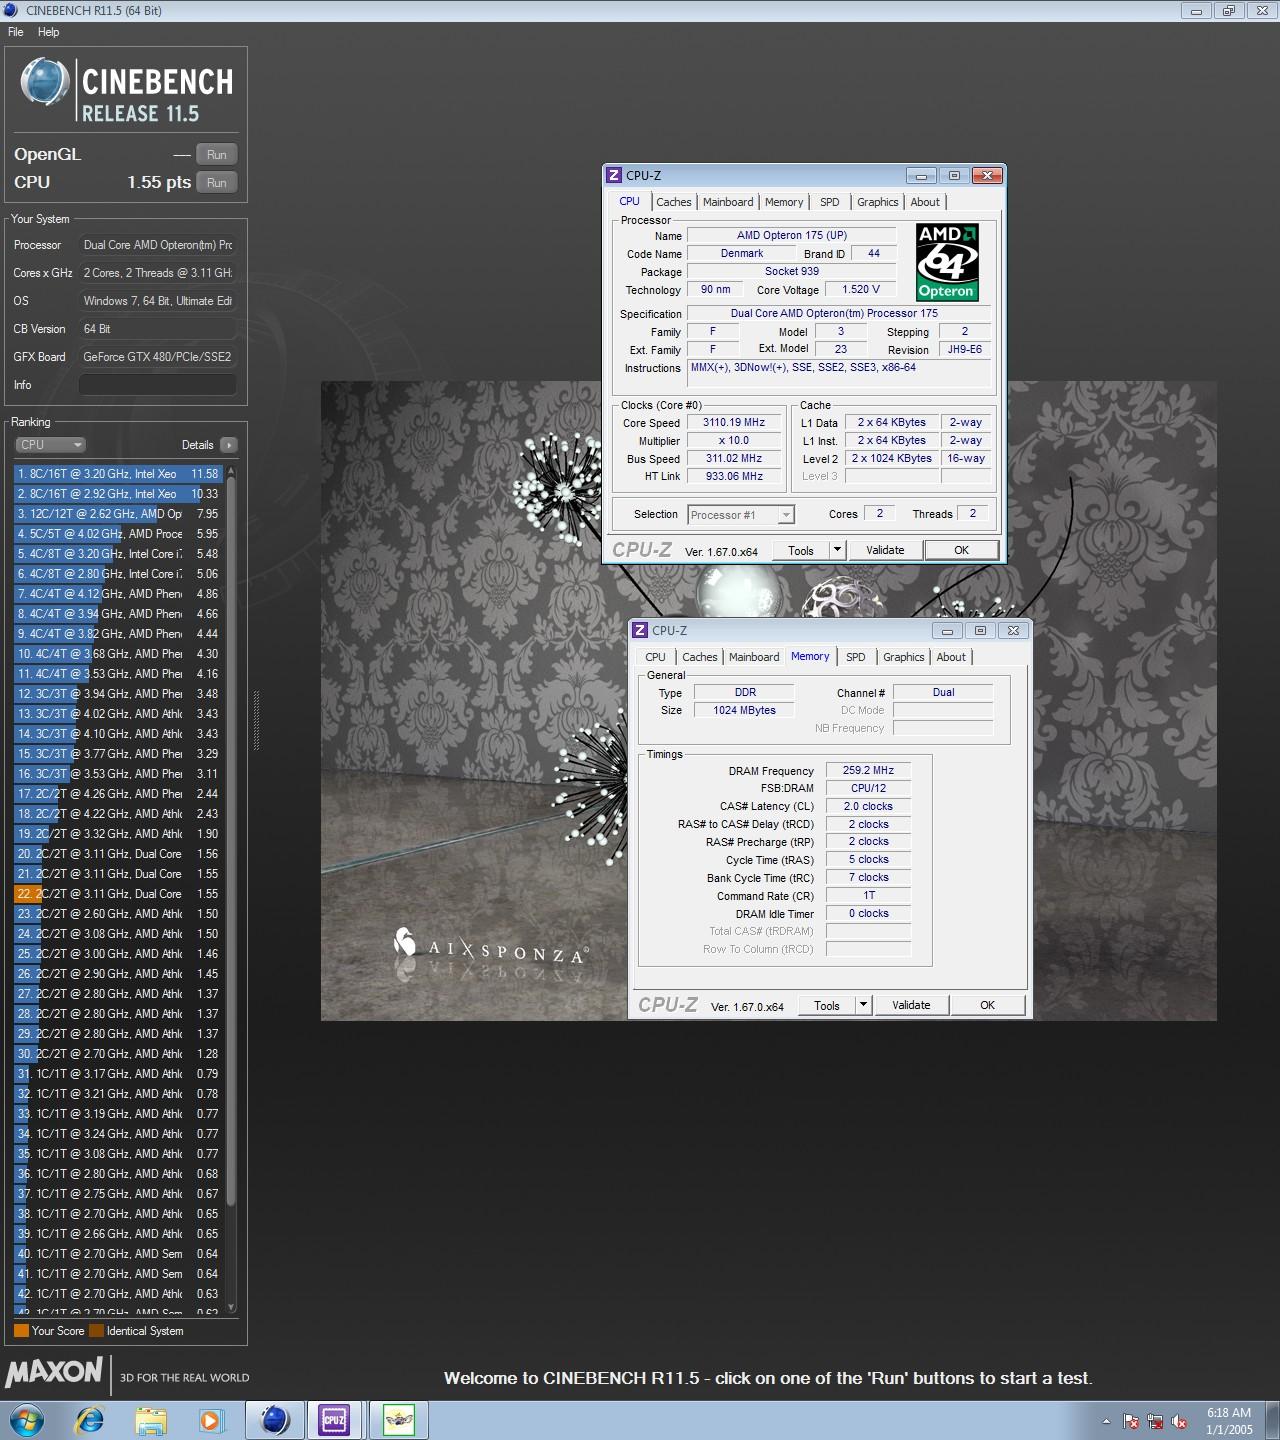Screen dimensions: 1280x1440
Task: Click Validate in the CPU-Z CPU window
Action: 885,550
